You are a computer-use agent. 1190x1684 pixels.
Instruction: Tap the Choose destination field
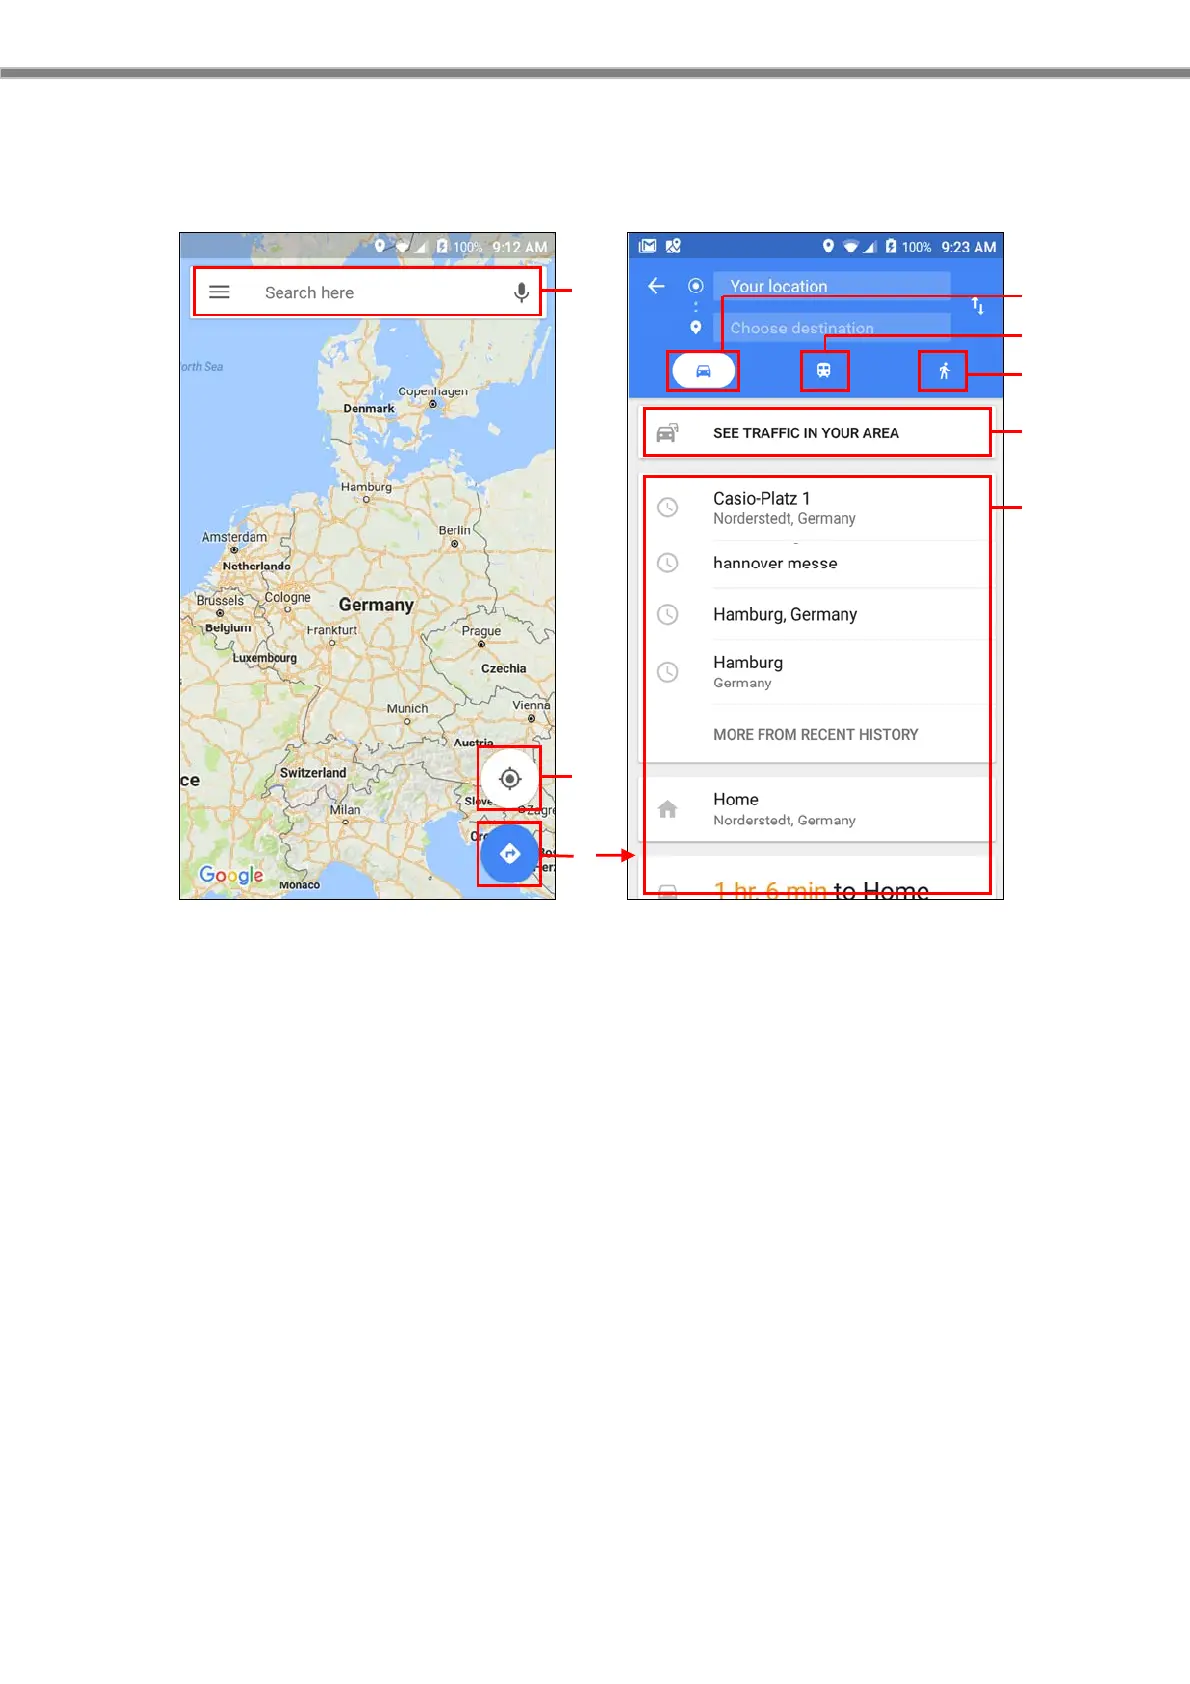(831, 328)
